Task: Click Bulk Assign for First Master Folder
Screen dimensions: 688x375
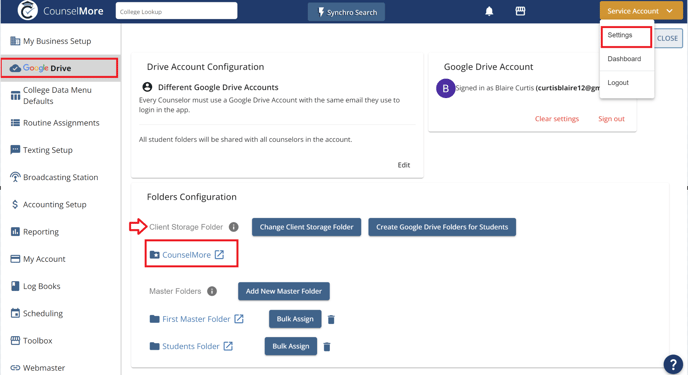Action: pos(295,319)
